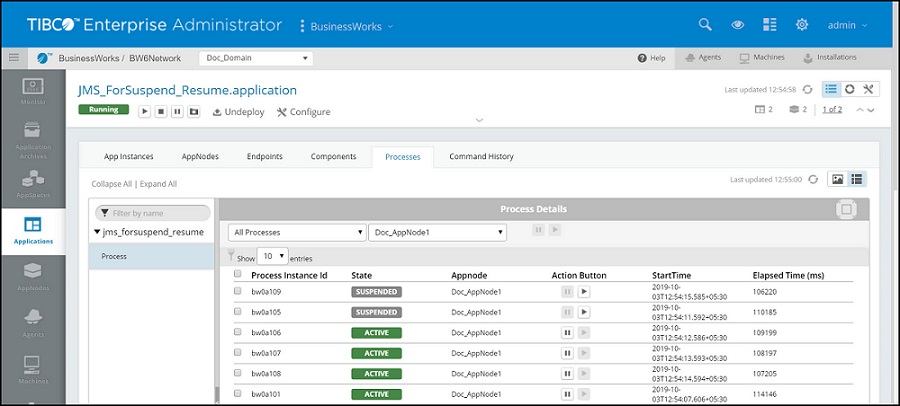The height and width of the screenshot is (406, 900).
Task: Expand the Doc_AppNode1 appnode dropdown
Action: 438,233
